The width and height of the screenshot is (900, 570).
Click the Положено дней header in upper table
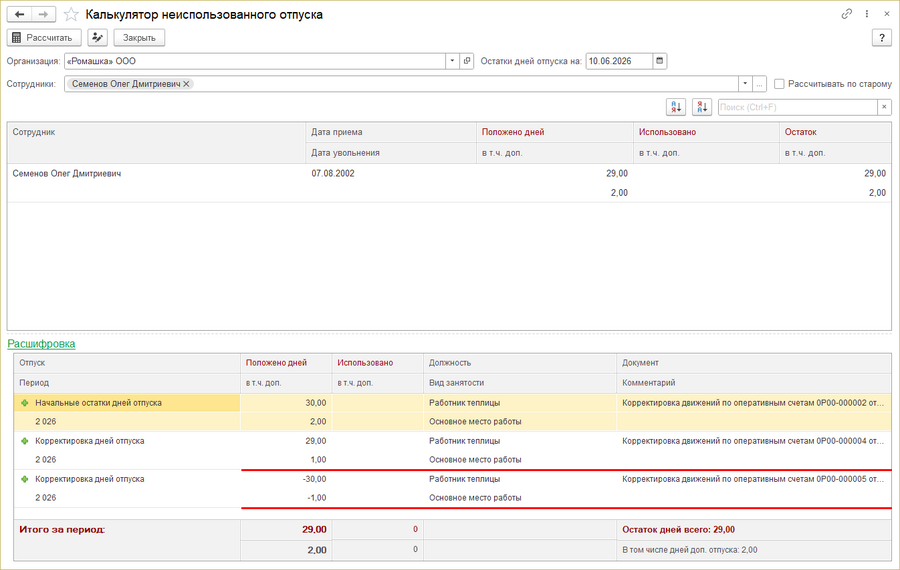coord(554,132)
